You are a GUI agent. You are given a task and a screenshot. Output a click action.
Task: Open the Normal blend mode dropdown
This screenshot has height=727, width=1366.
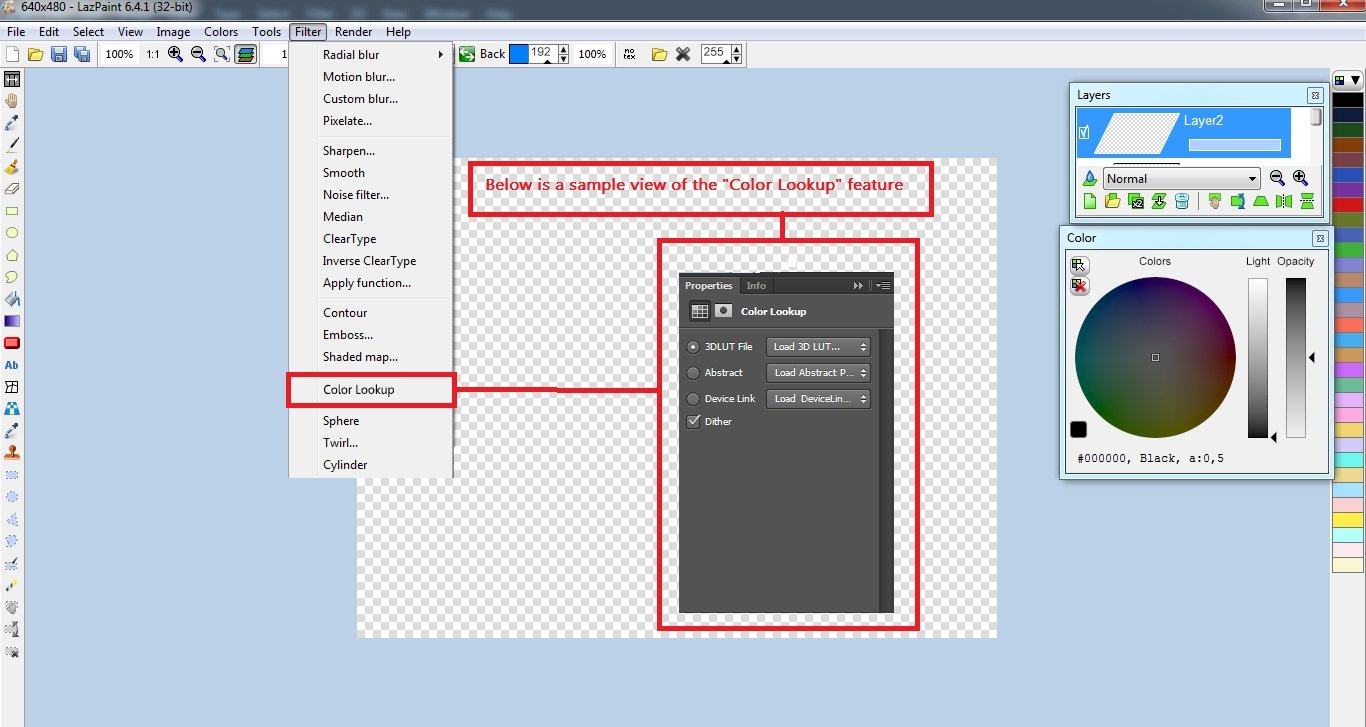(1181, 179)
